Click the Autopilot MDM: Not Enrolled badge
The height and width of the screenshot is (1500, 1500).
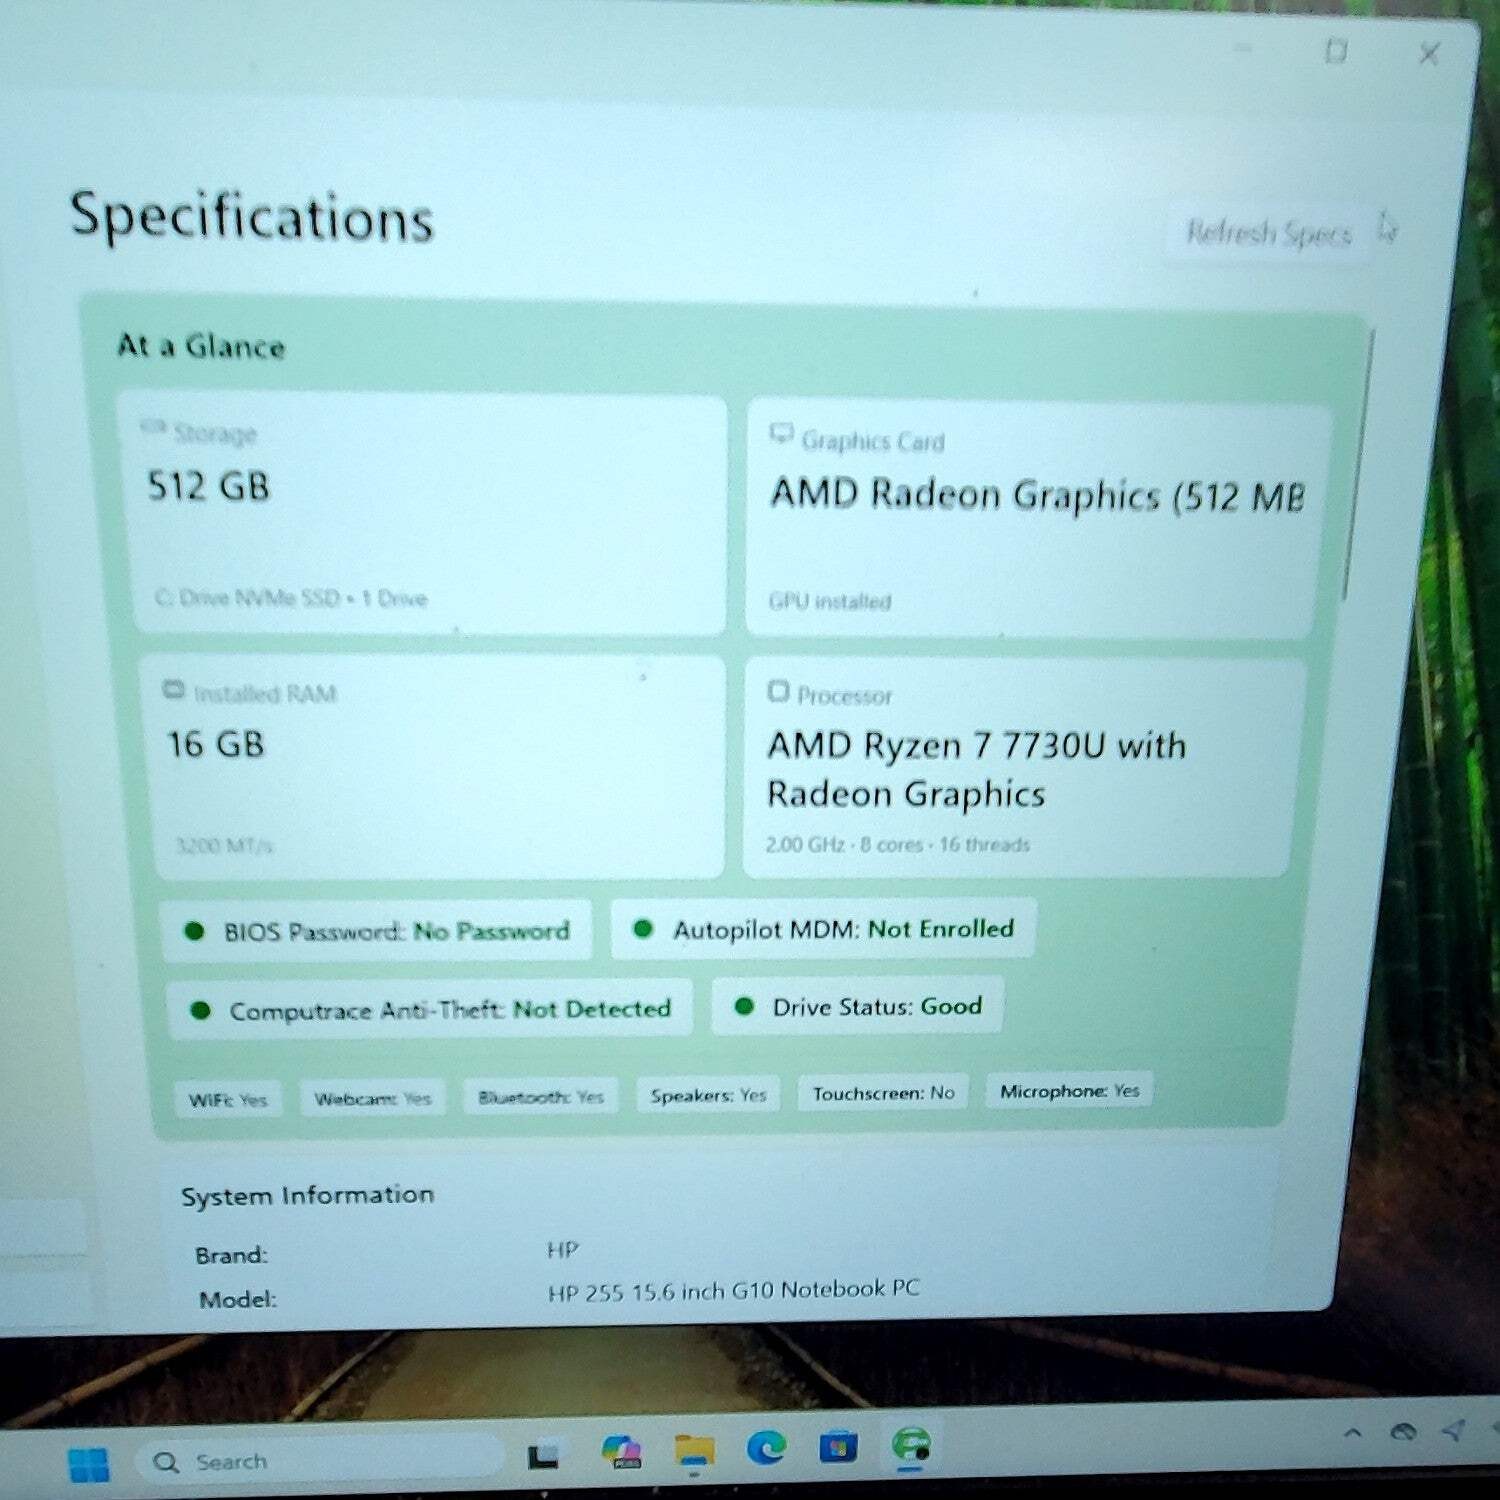[823, 929]
